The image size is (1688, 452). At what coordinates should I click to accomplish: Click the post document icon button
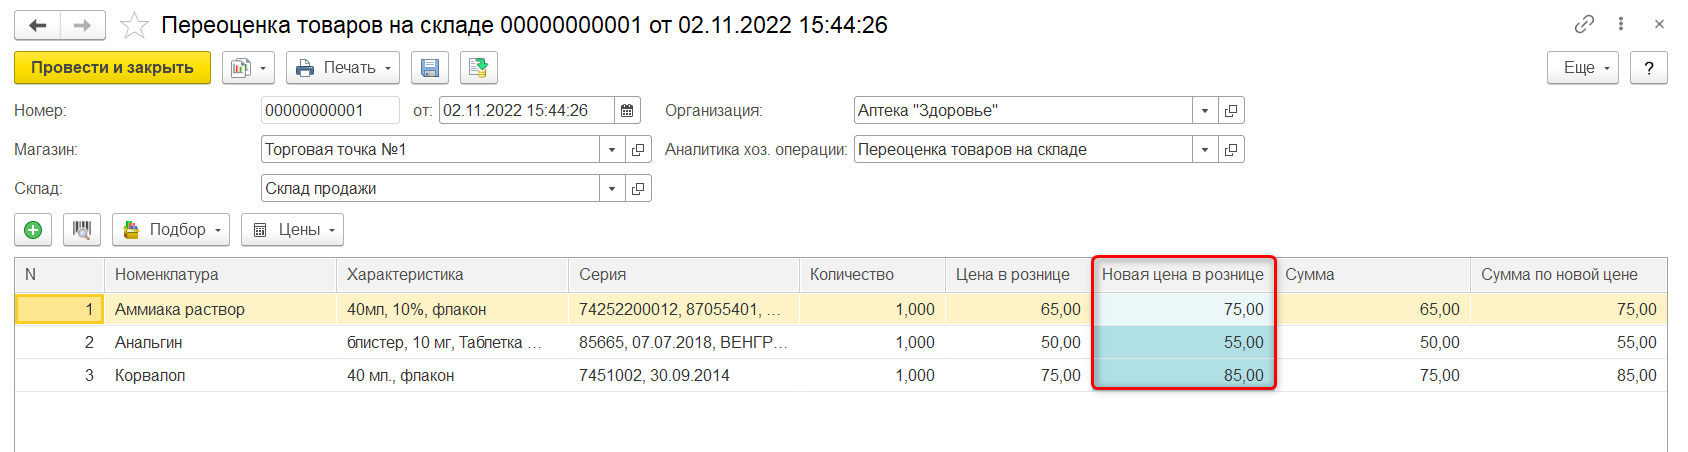(x=479, y=68)
